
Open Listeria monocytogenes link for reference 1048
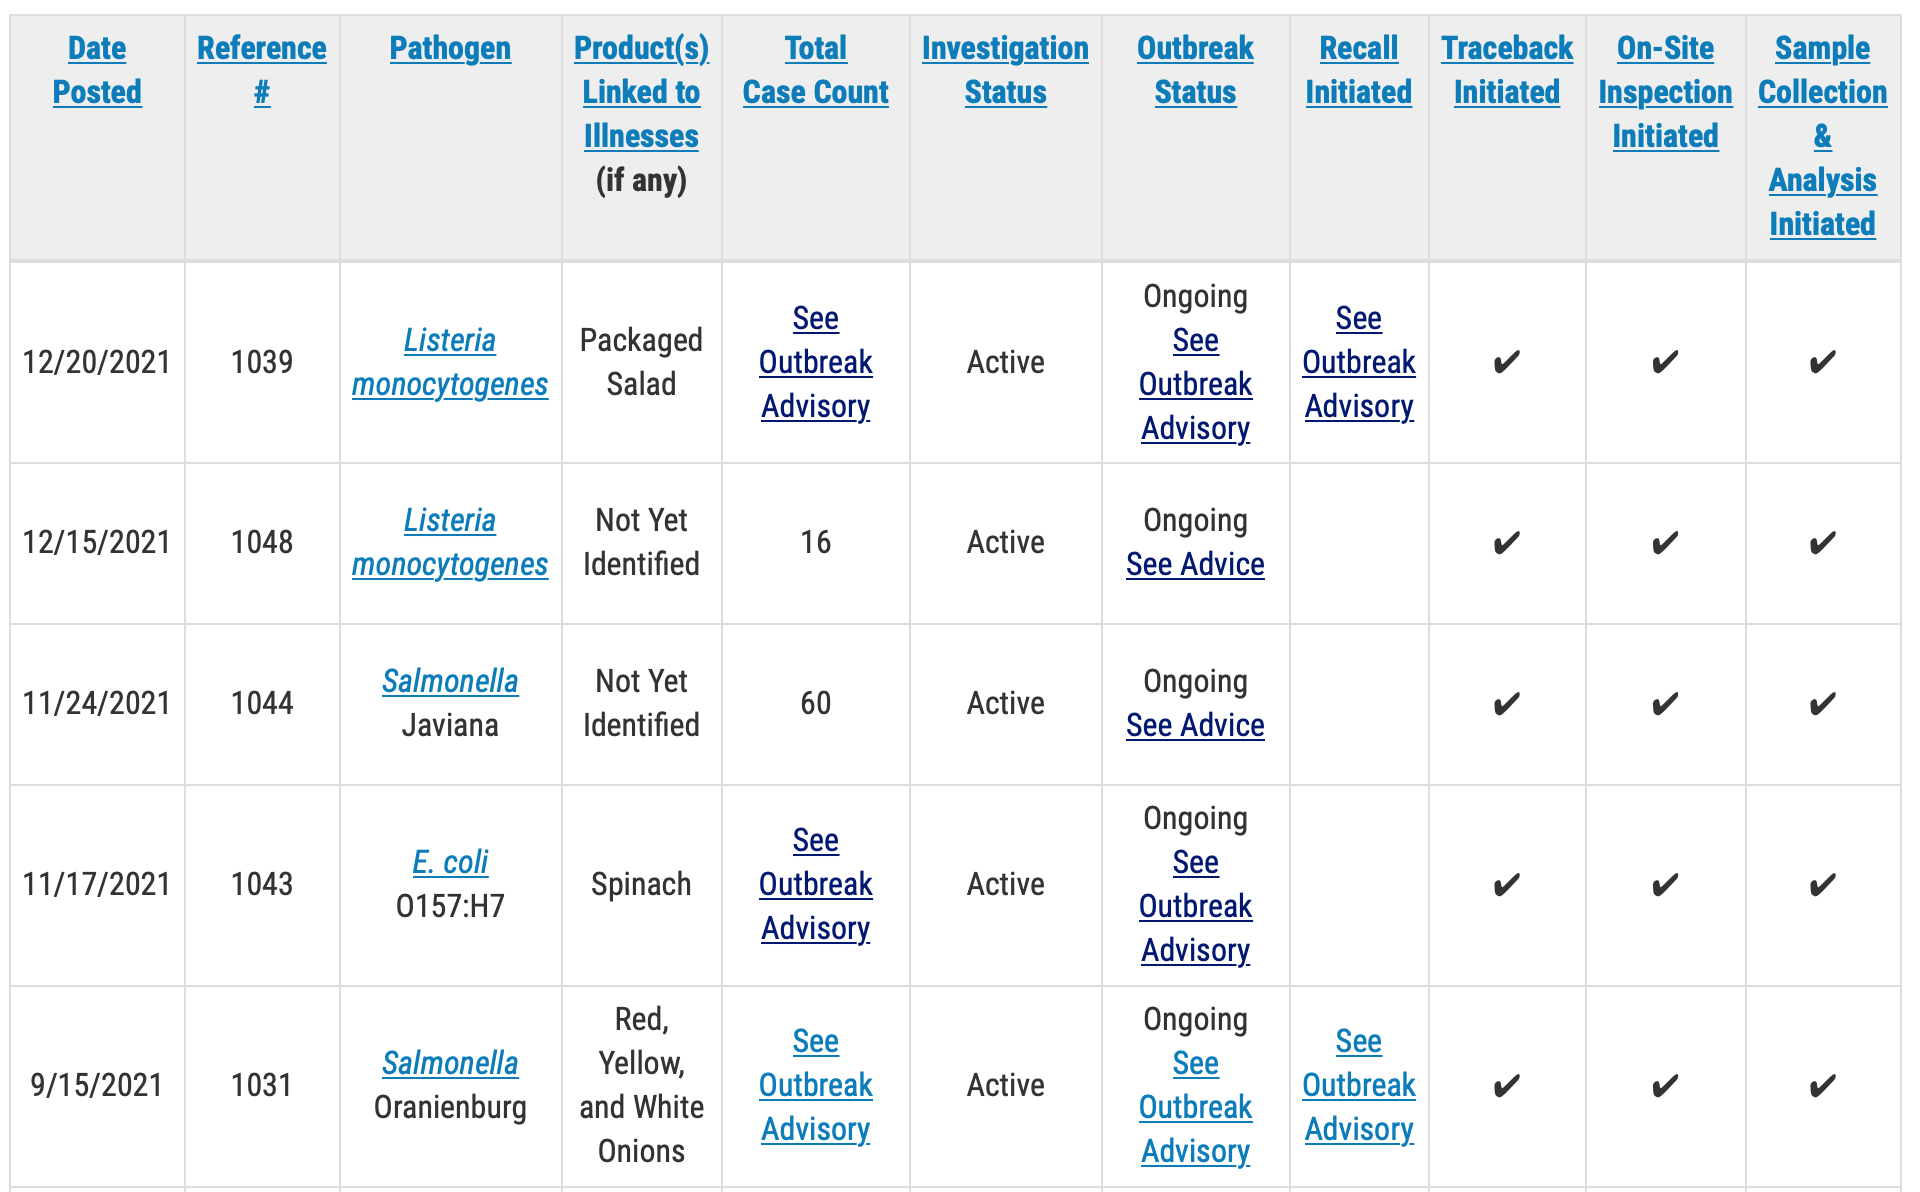[450, 542]
